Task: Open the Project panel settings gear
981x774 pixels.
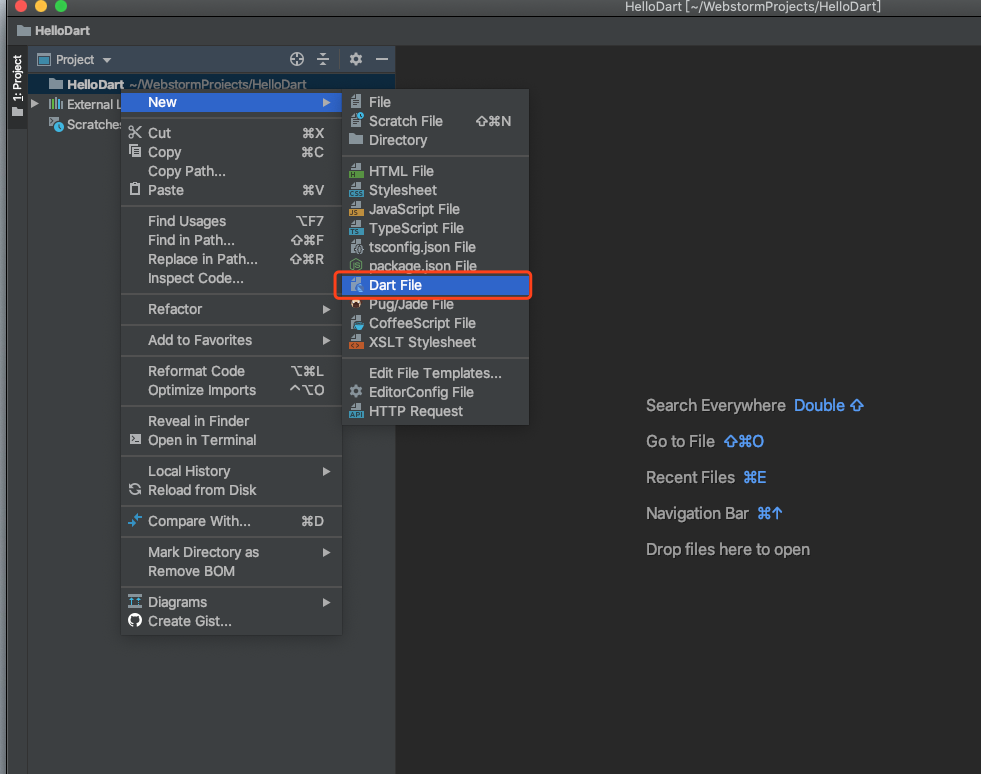Action: point(356,59)
